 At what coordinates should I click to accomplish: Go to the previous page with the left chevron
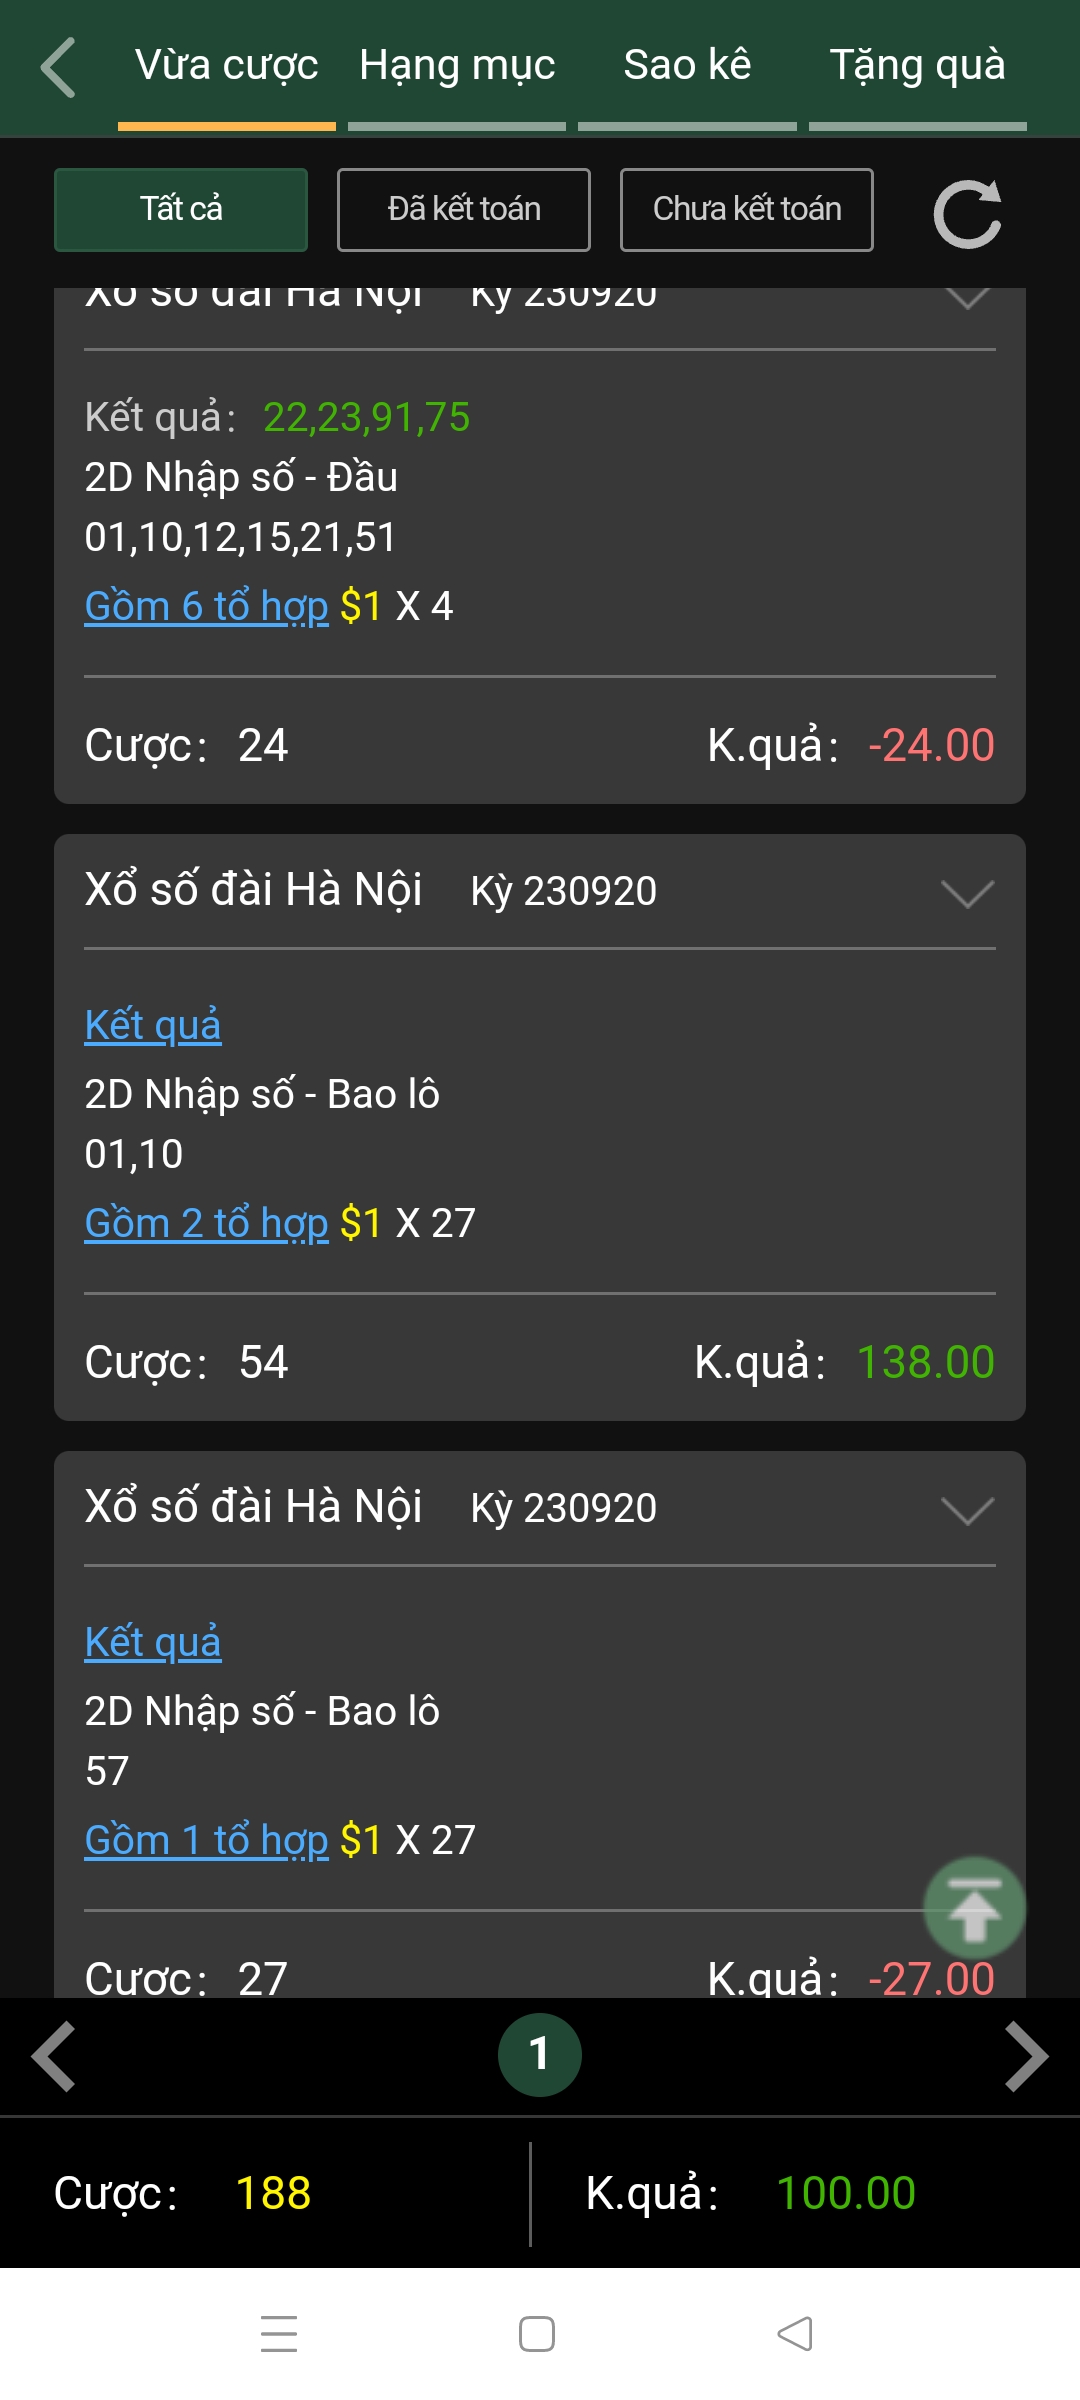pyautogui.click(x=54, y=2056)
